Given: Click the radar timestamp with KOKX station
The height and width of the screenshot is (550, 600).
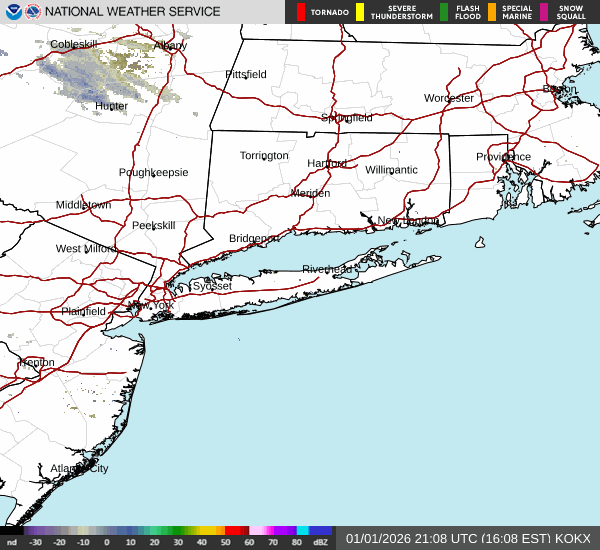Looking at the screenshot, I should pos(469,538).
